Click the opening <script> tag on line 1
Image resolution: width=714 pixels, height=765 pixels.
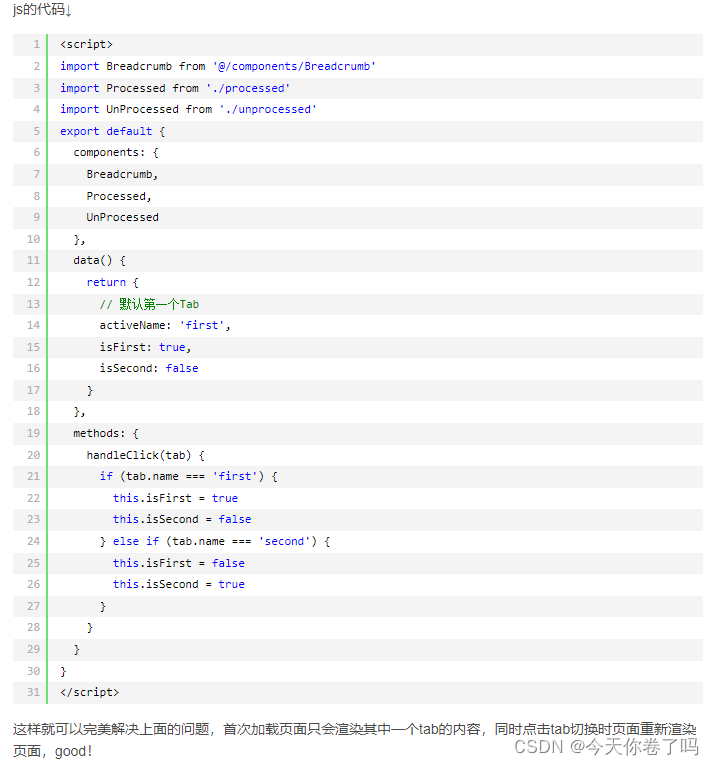pos(86,44)
